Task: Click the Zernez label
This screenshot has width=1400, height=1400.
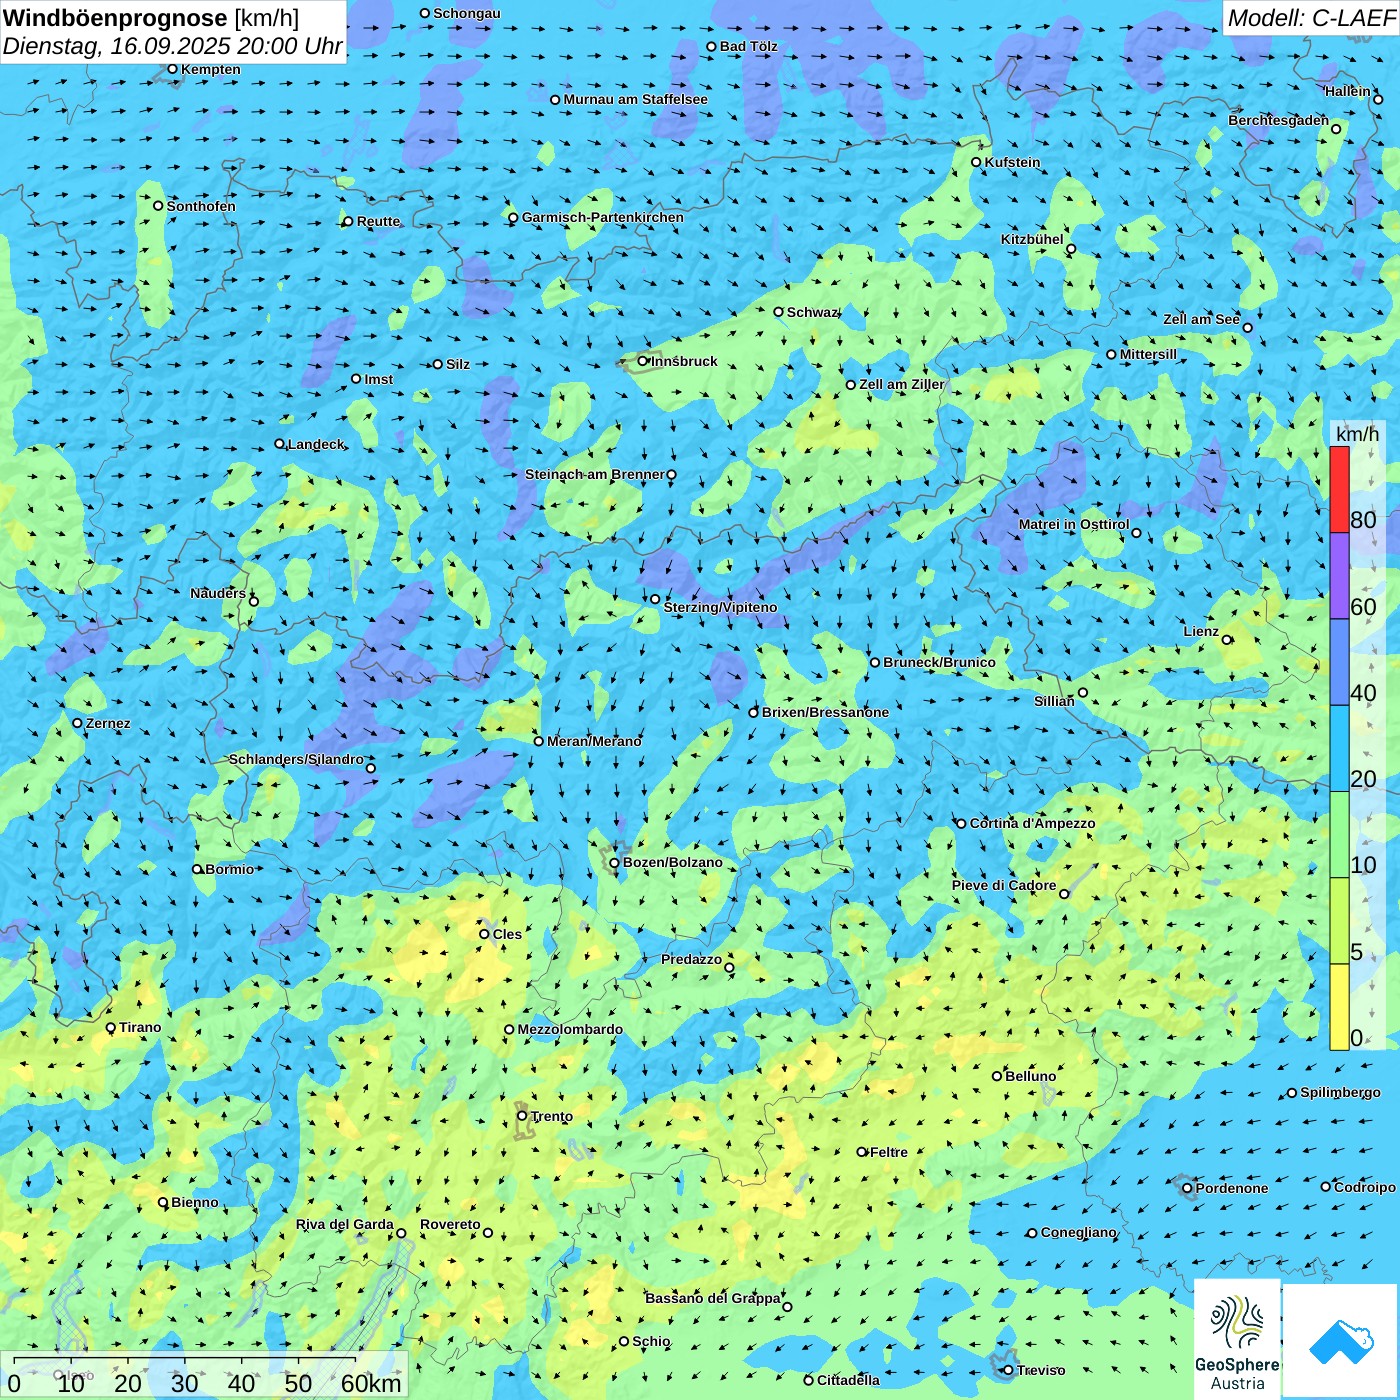Action: coord(108,723)
